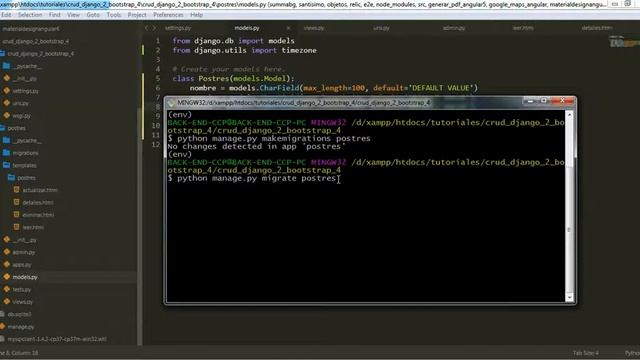Expand __pycache__ folder above migrations

coord(7,140)
